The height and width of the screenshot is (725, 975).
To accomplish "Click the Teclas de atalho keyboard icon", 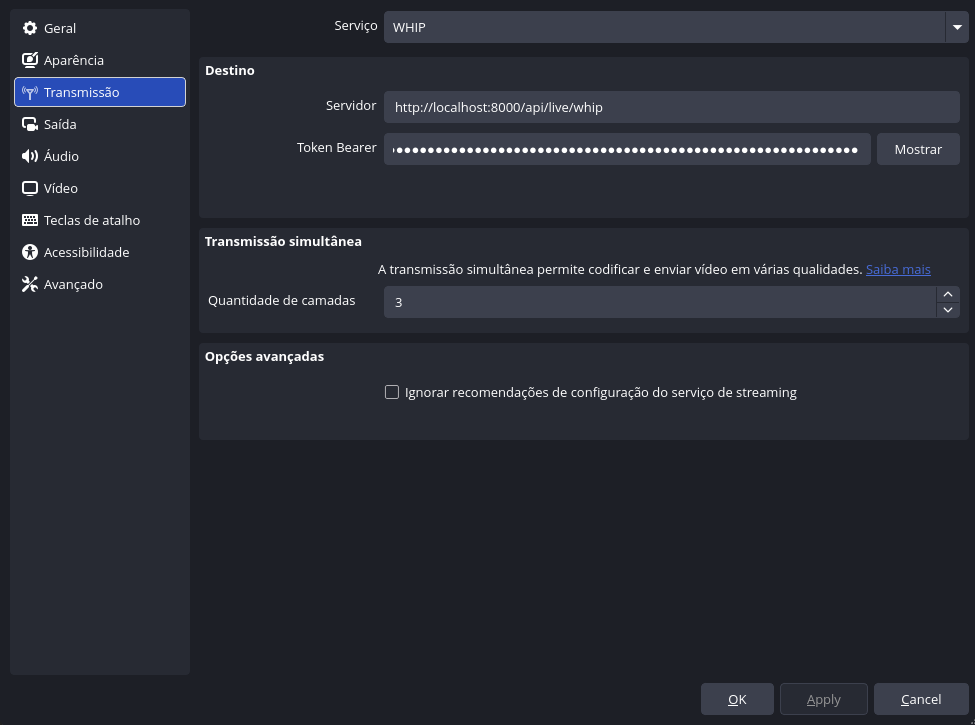I will coord(29,220).
